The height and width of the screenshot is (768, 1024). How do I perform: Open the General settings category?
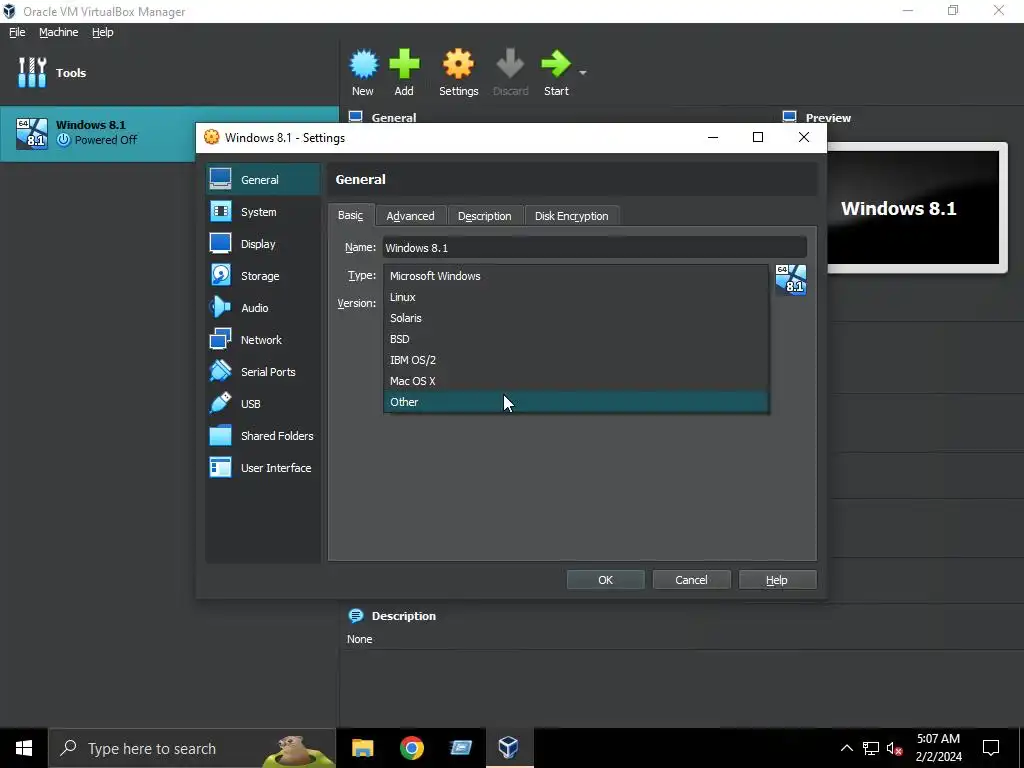click(263, 180)
